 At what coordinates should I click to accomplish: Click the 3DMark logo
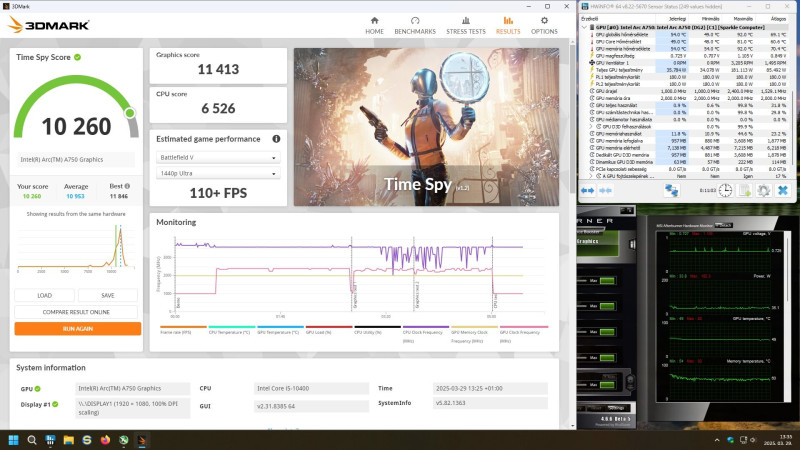49,24
